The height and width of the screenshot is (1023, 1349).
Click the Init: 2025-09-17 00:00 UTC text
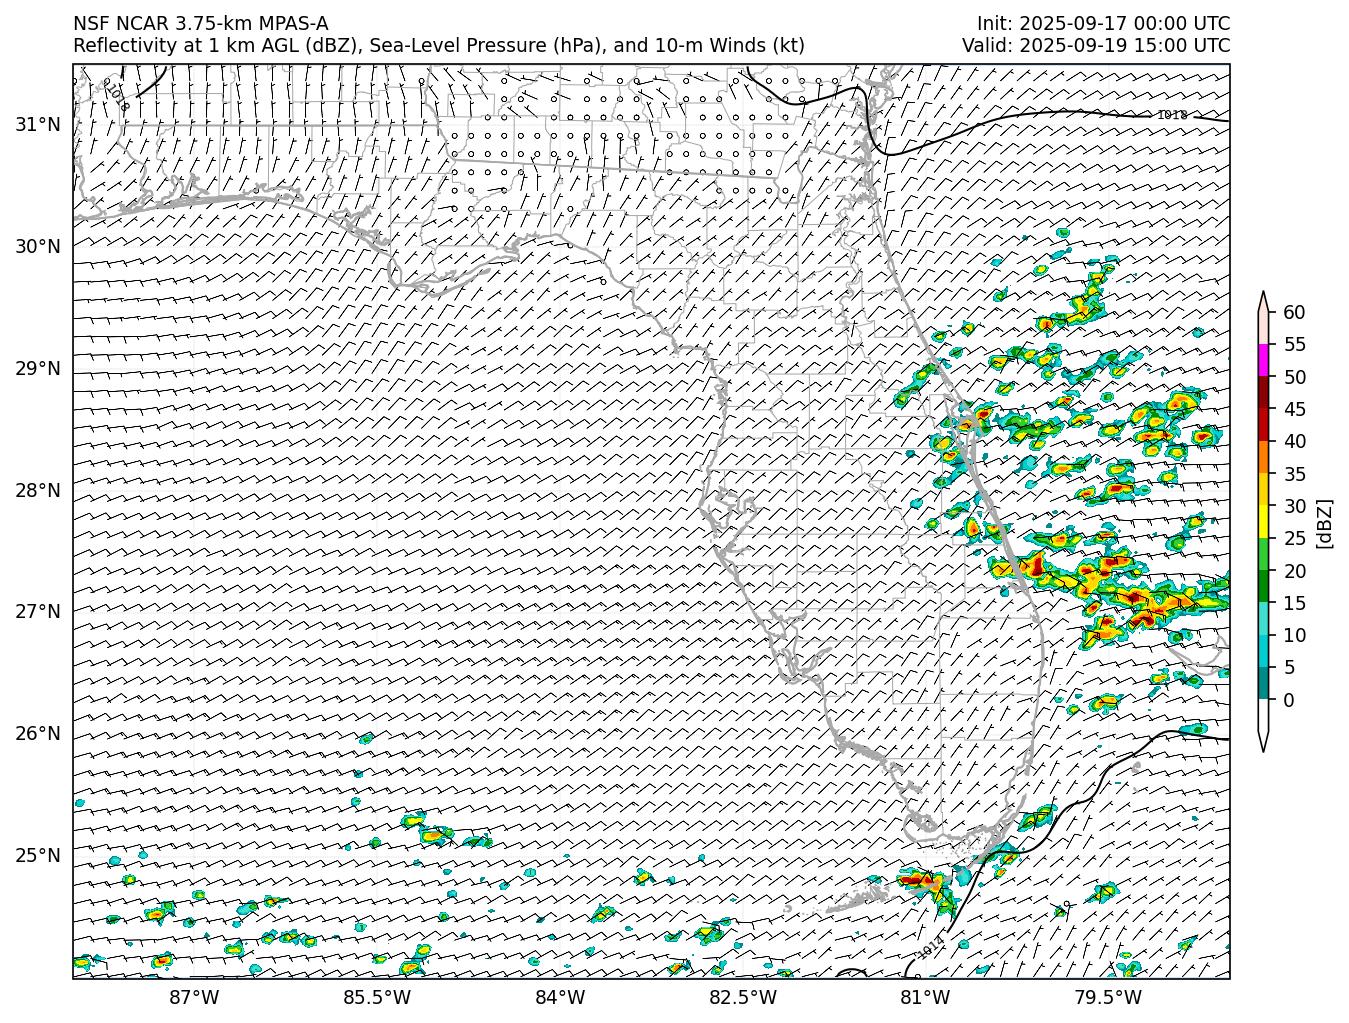[x=1103, y=24]
